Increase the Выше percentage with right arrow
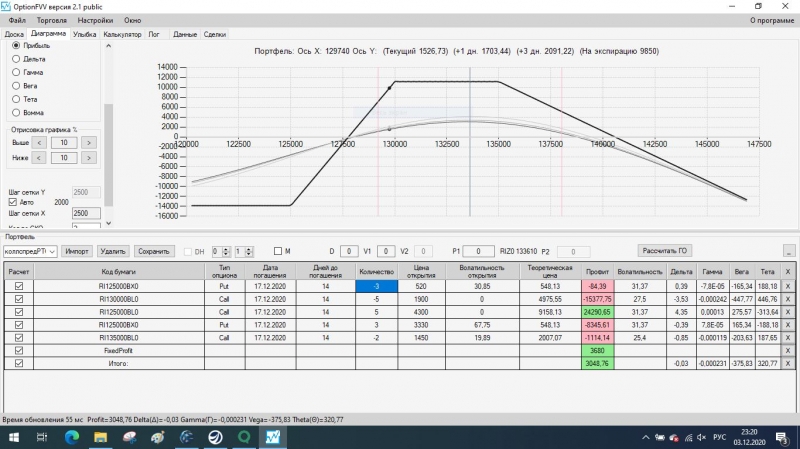Image resolution: width=800 pixels, height=449 pixels. click(x=89, y=143)
